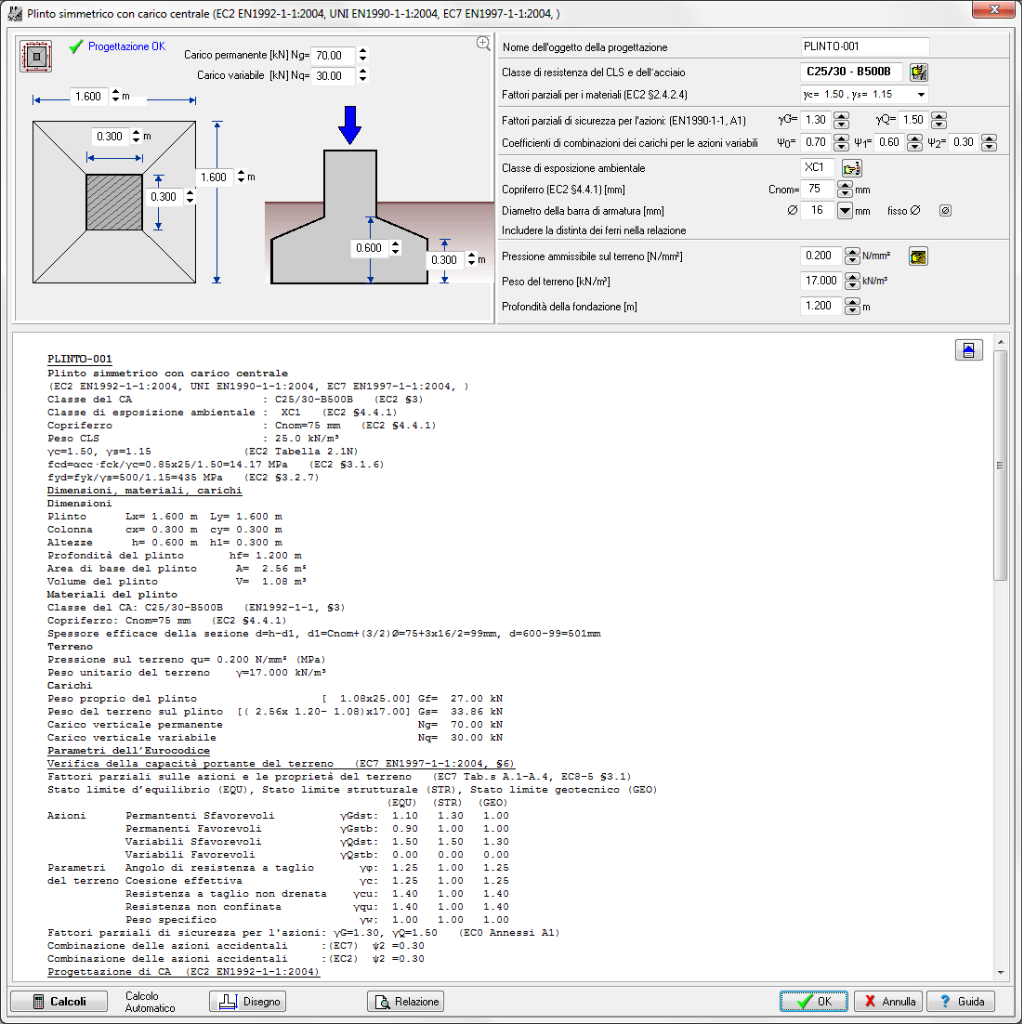1022x1024 pixels.
Task: Click the footing height field 0.600
Action: point(370,248)
